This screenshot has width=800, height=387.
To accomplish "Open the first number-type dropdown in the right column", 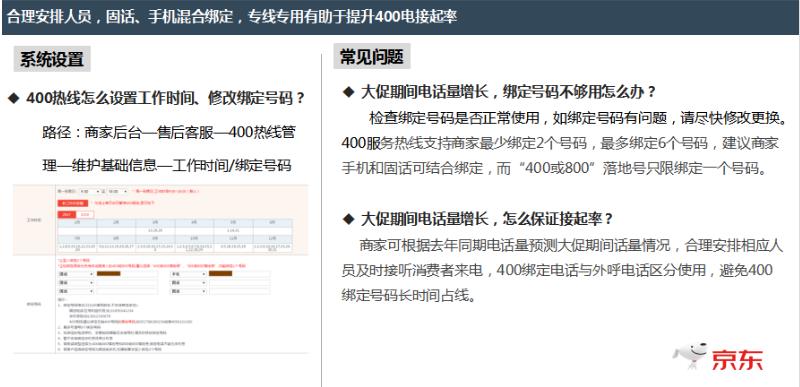I will 188,274.
